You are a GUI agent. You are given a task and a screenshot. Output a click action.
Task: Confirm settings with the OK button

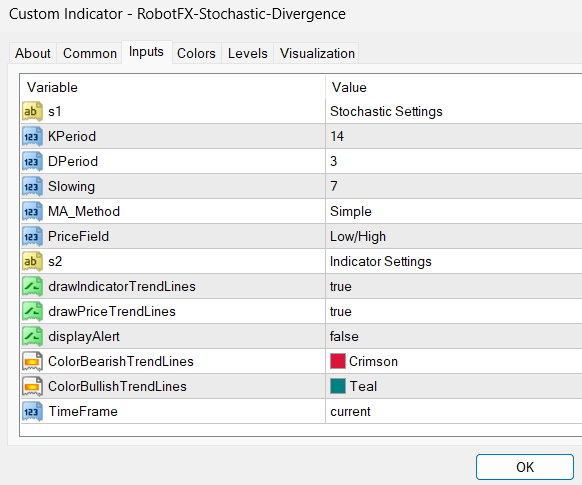(x=525, y=467)
